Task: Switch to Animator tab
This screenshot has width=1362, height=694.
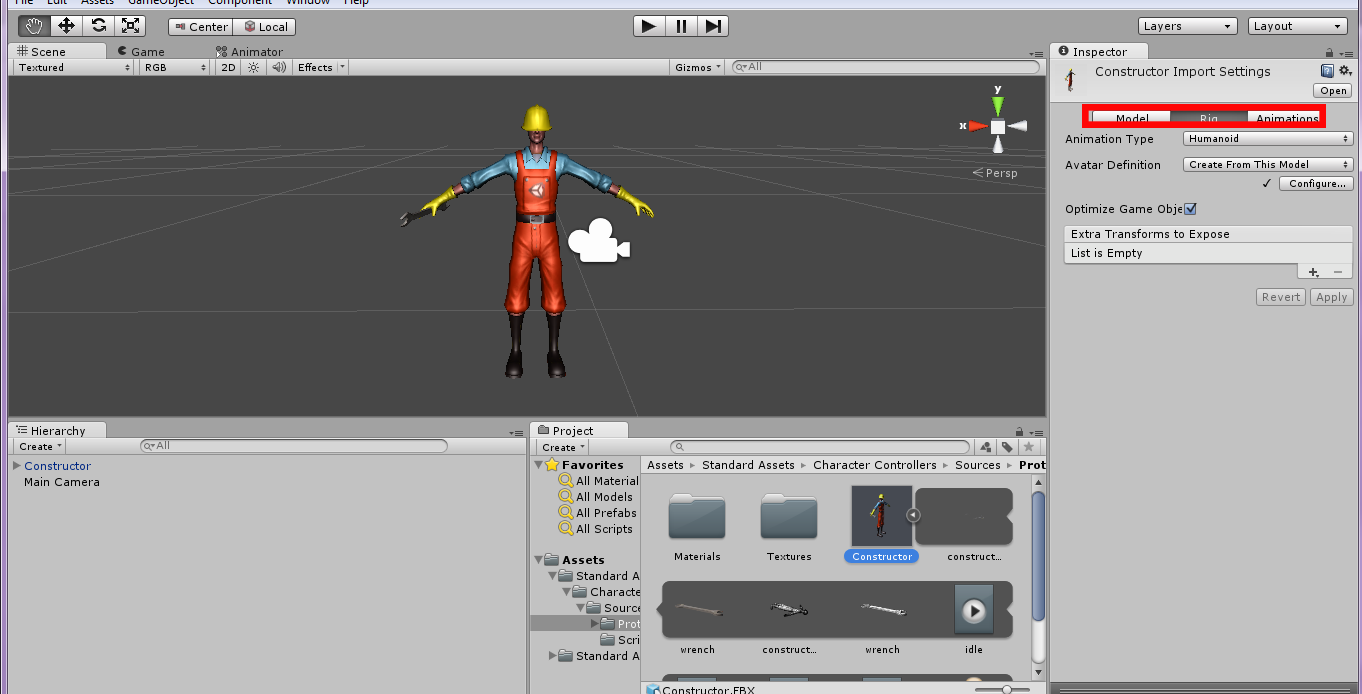Action: click(250, 52)
